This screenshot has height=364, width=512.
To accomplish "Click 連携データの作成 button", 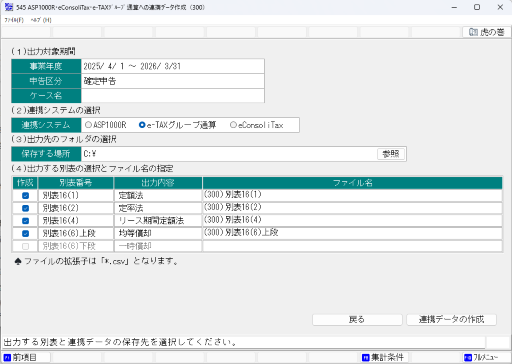I will 451,319.
